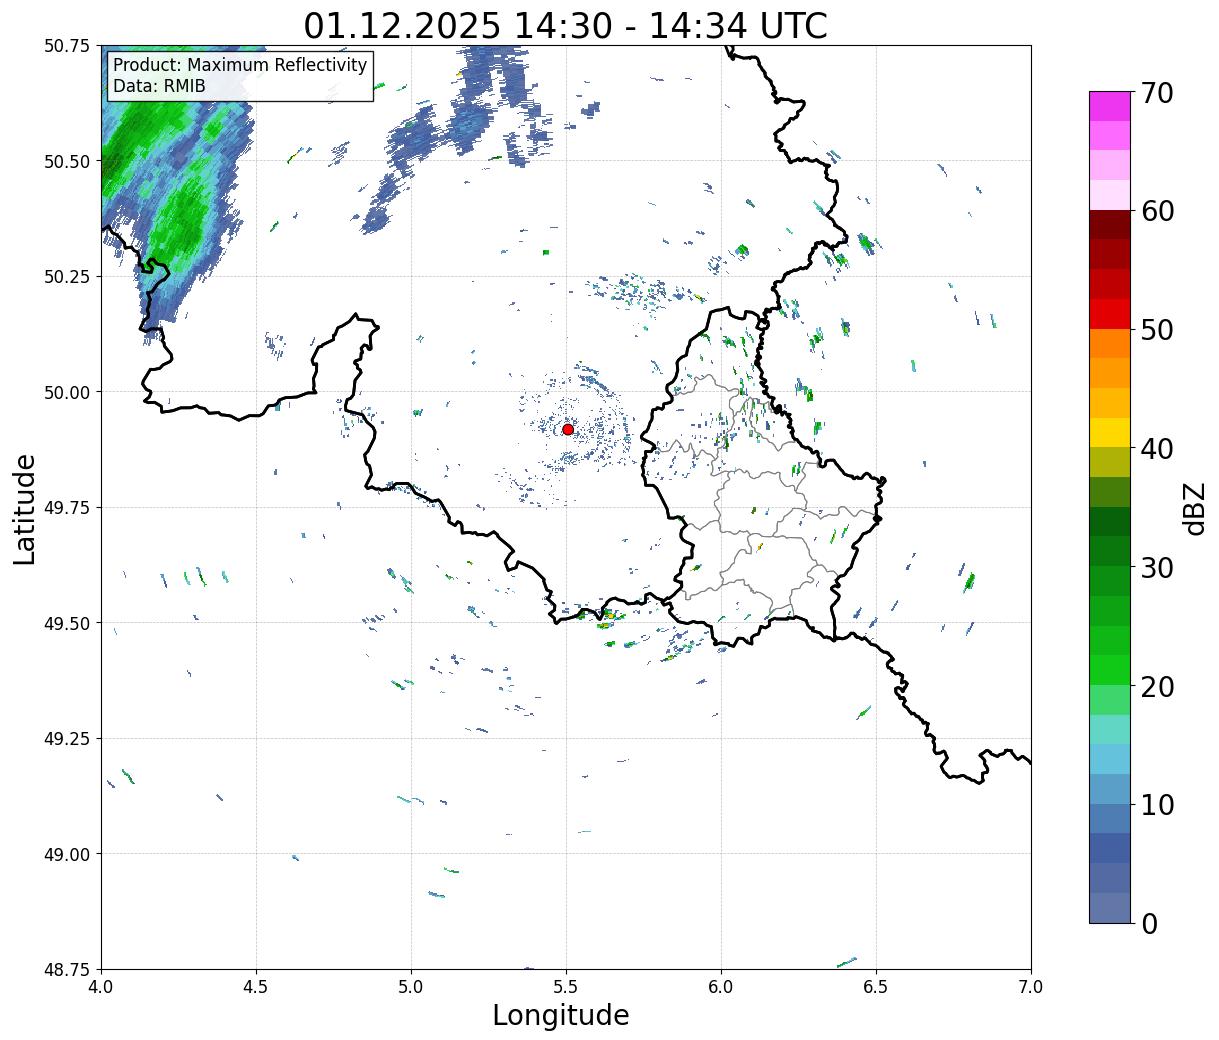Click the "Product: Maximum Reflectivity" legend line

tap(240, 65)
